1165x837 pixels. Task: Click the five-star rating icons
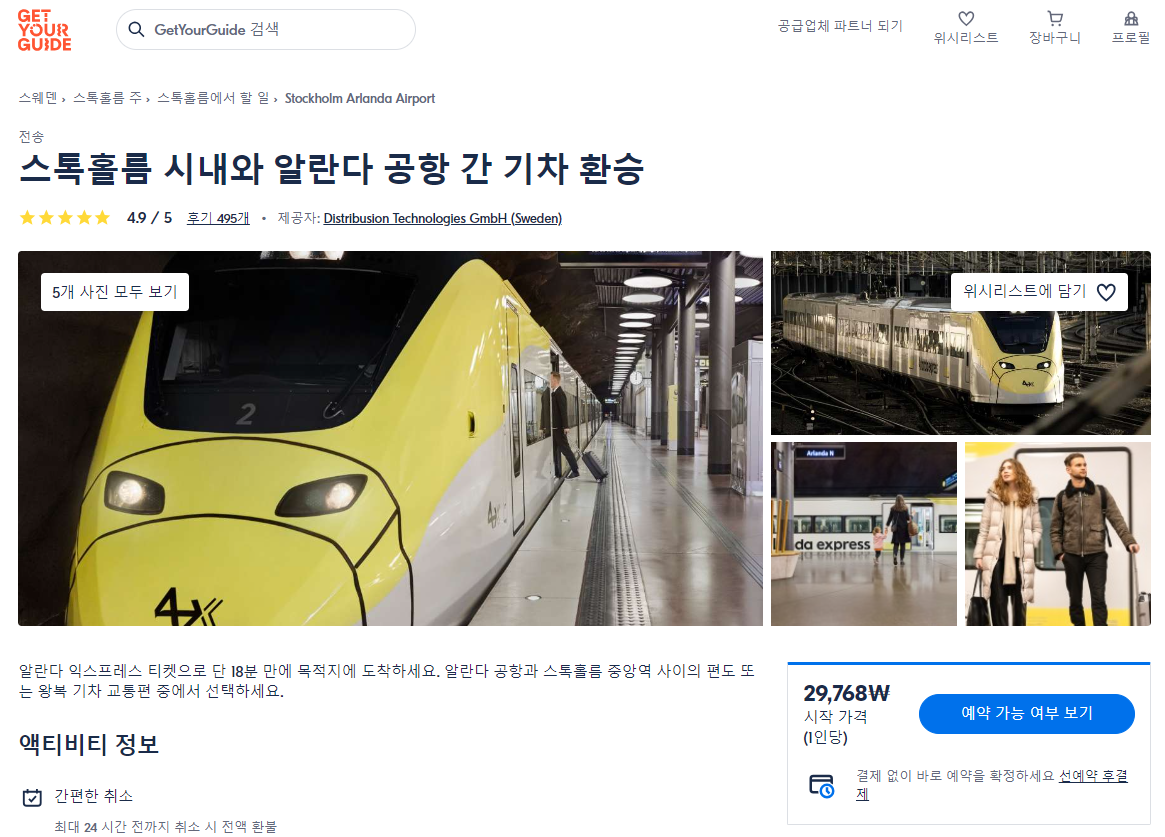[x=65, y=218]
